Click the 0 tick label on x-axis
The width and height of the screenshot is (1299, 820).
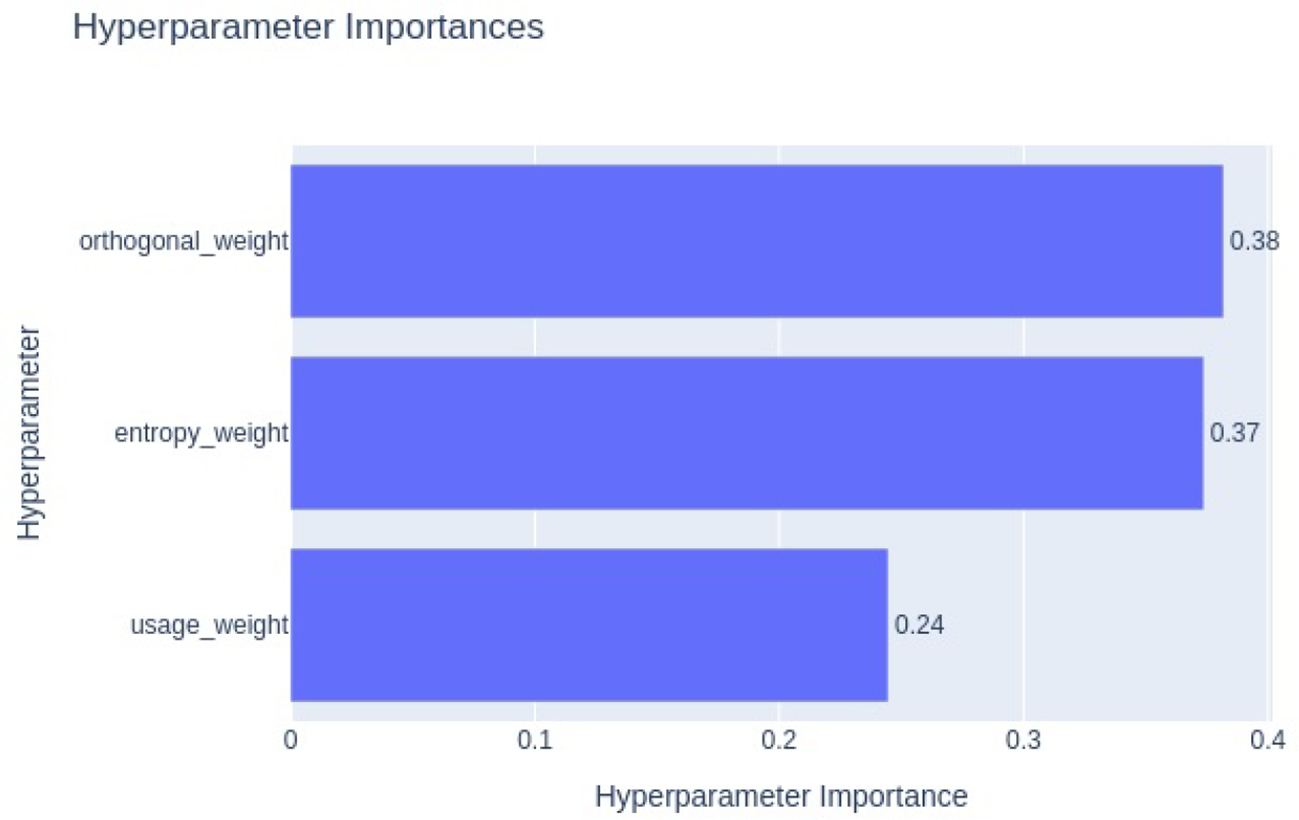point(291,742)
